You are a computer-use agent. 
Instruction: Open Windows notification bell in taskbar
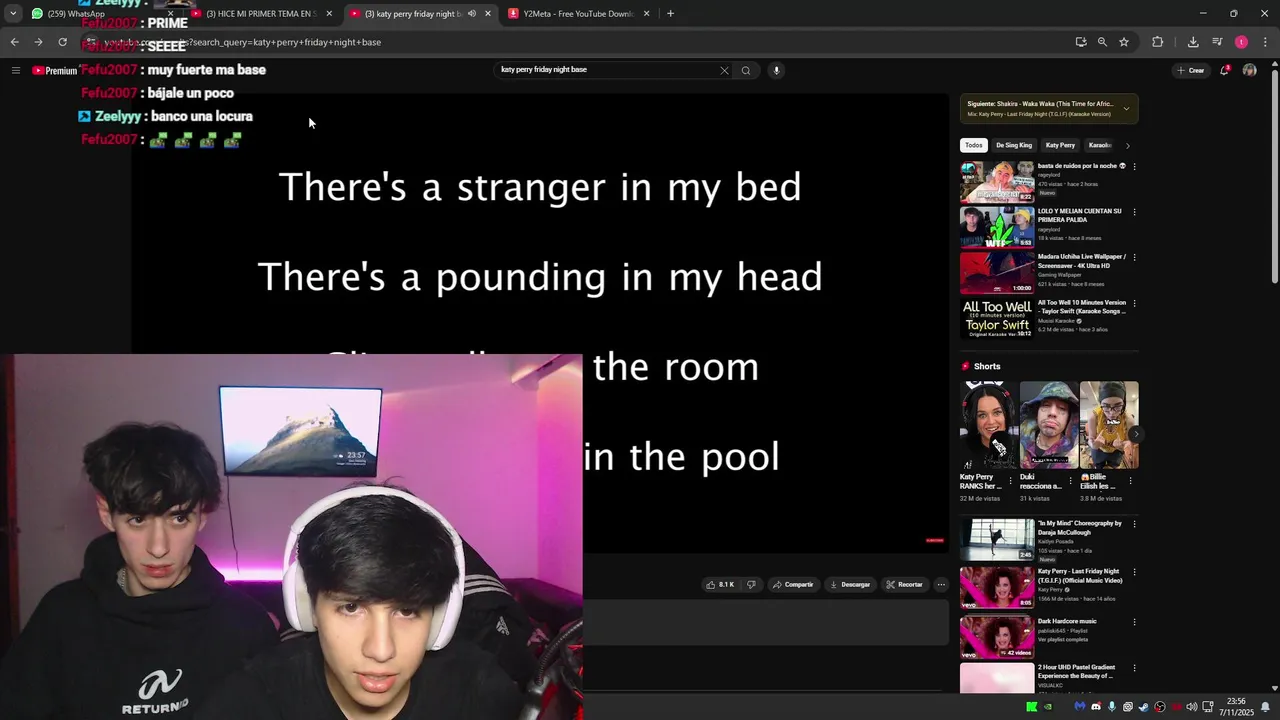[1267, 707]
